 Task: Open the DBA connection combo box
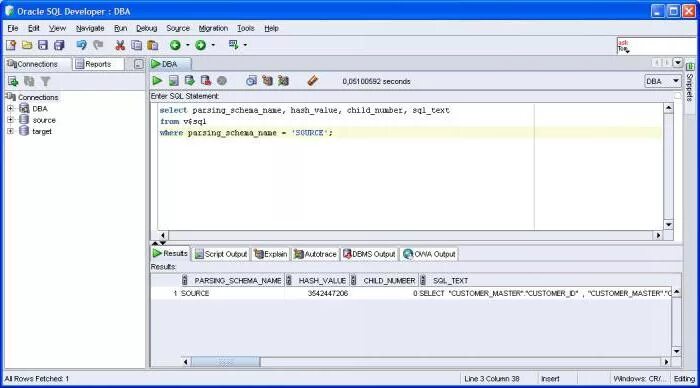(662, 81)
